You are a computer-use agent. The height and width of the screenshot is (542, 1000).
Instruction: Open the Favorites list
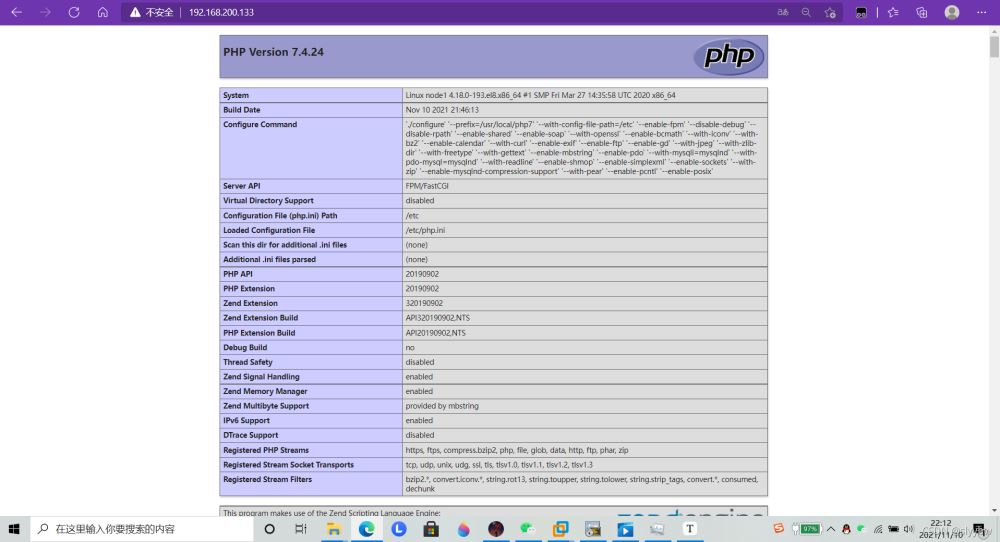pyautogui.click(x=893, y=12)
